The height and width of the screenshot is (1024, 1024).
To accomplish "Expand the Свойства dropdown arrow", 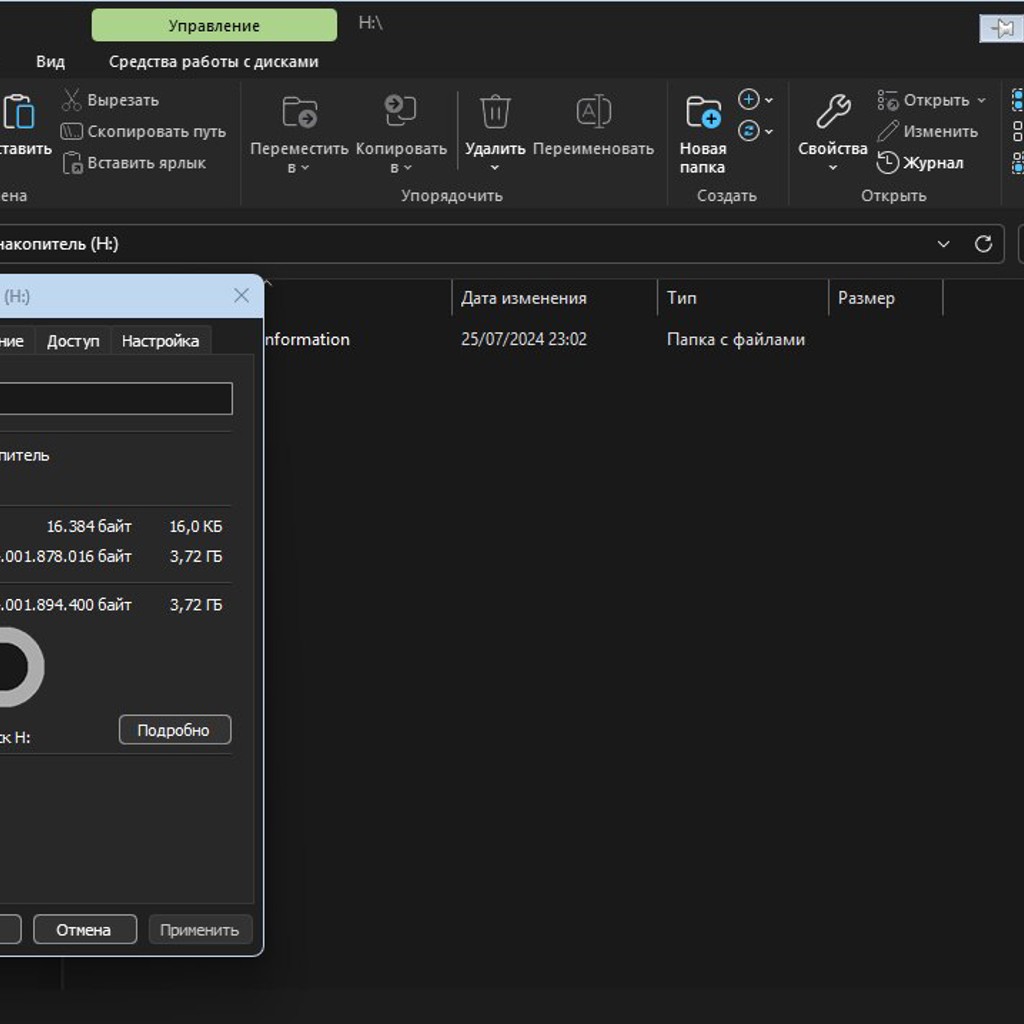I will pos(833,168).
